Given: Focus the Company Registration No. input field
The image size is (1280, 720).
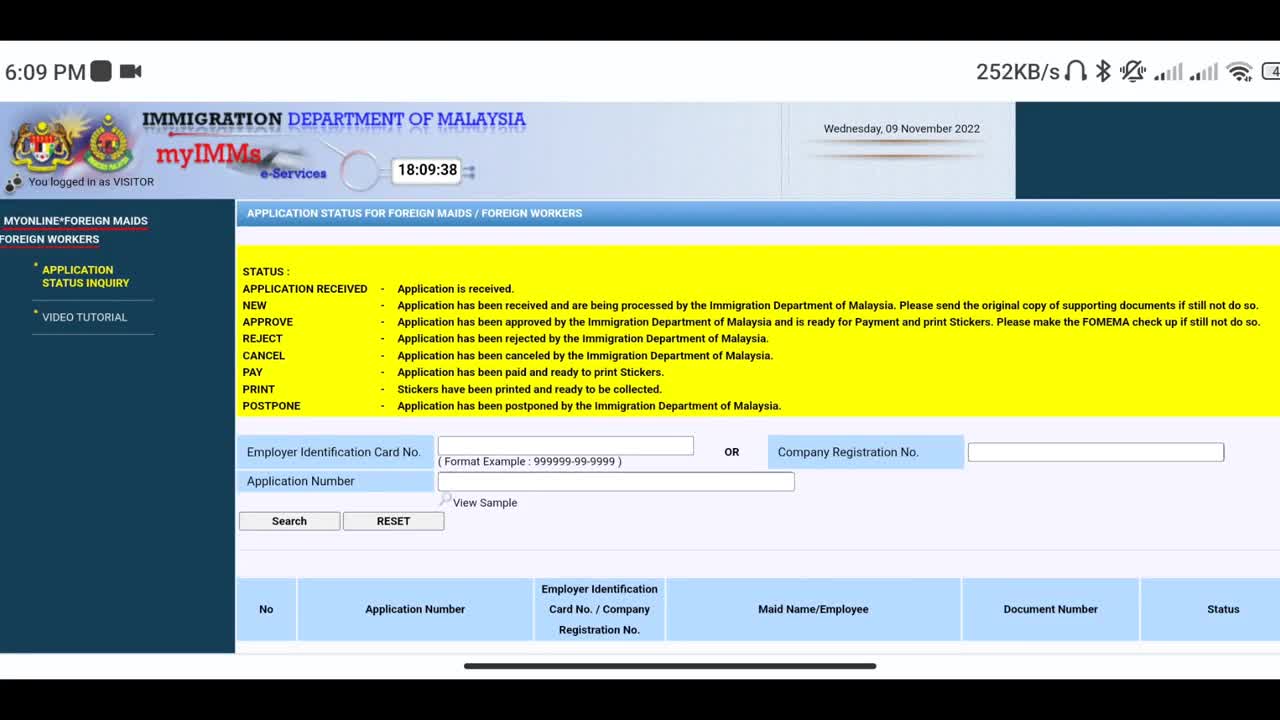Looking at the screenshot, I should [x=1096, y=452].
